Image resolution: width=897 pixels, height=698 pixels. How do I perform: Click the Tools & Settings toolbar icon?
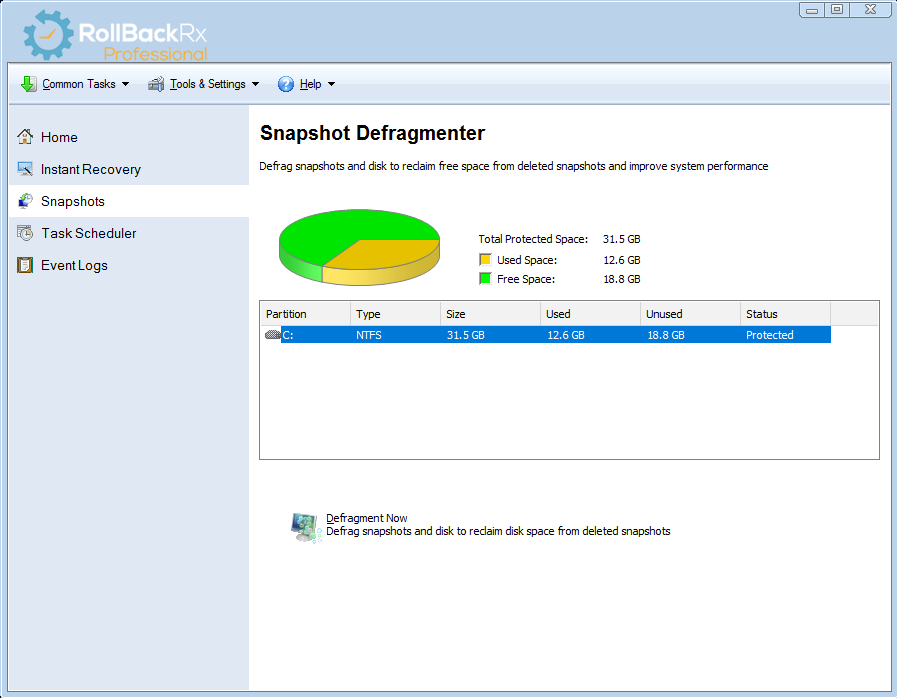156,84
